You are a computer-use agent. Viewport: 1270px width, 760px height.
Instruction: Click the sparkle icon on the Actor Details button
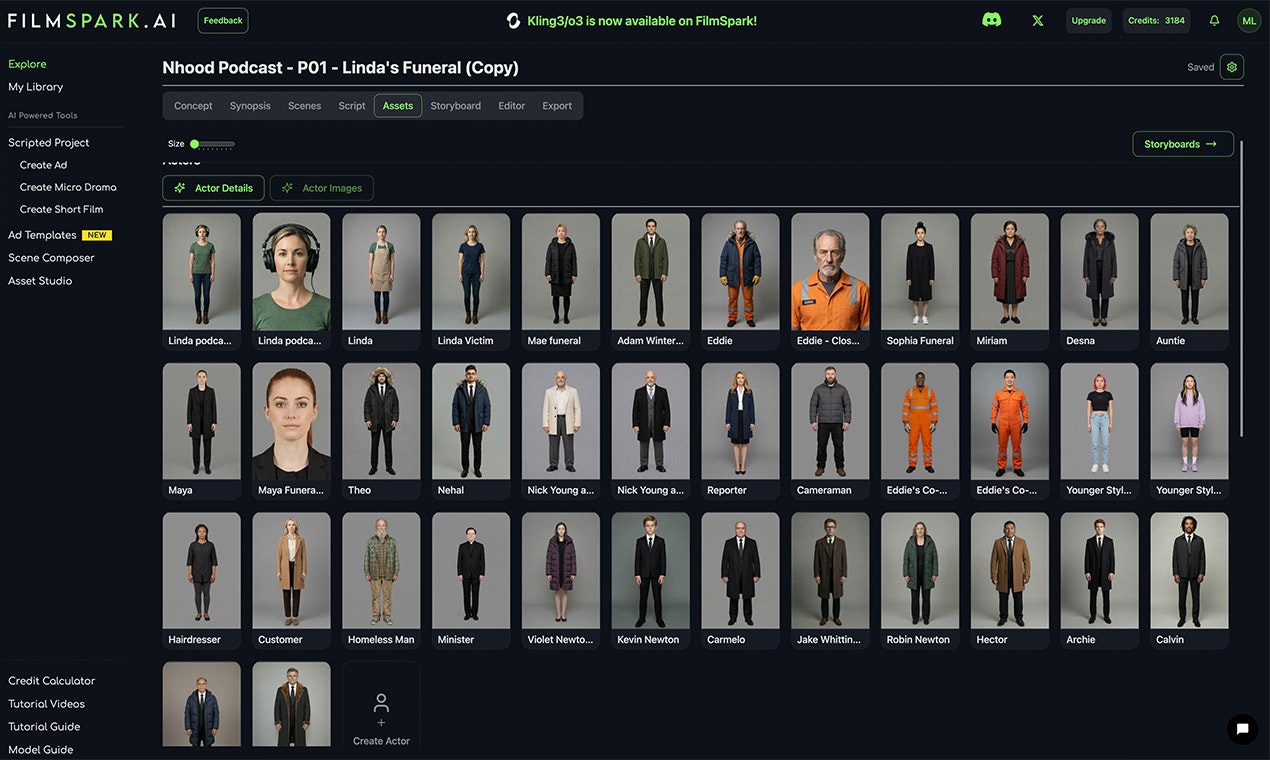point(179,187)
